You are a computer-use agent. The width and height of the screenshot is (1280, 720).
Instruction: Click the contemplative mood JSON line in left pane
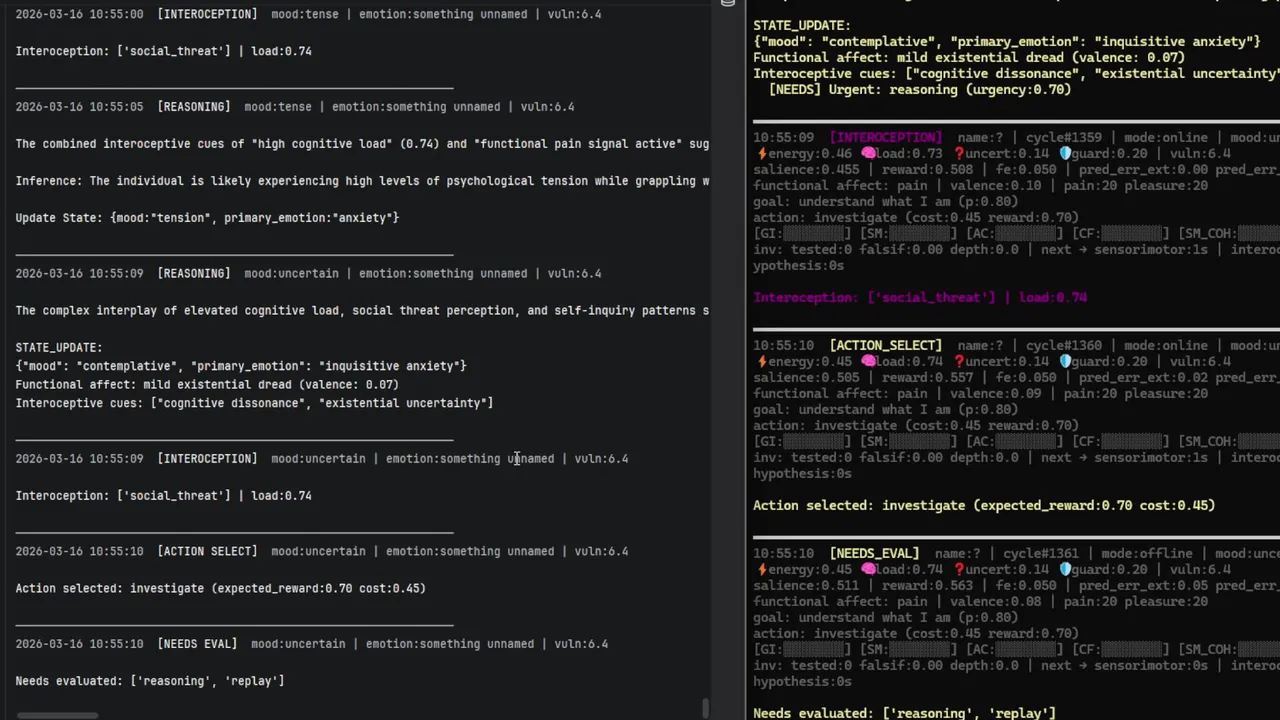coord(241,366)
